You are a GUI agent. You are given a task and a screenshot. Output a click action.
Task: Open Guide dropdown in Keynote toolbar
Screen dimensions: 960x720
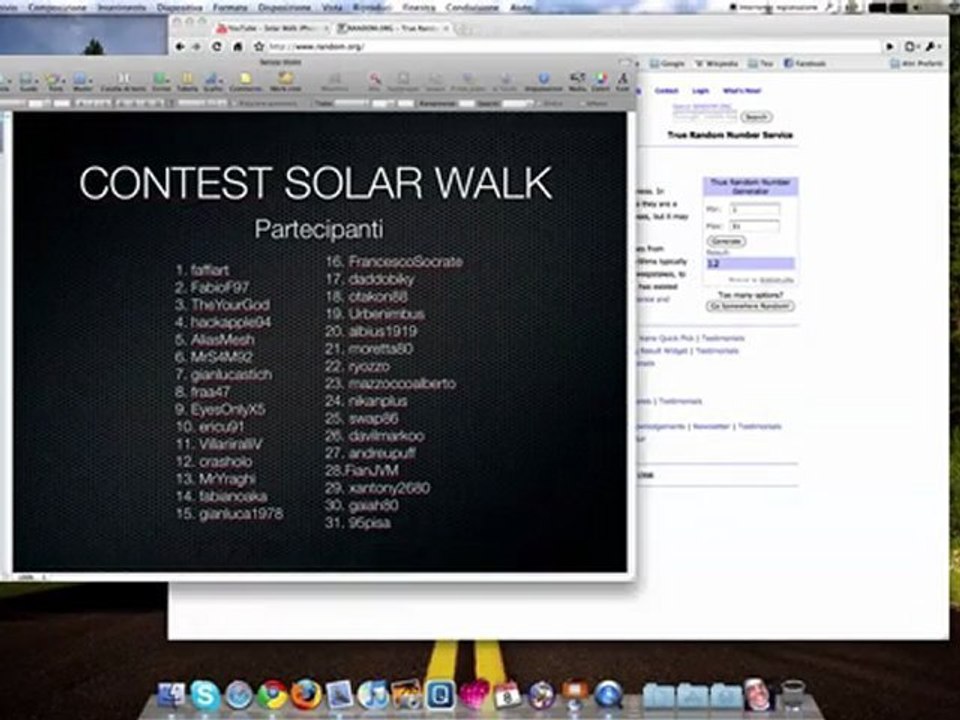pos(28,82)
